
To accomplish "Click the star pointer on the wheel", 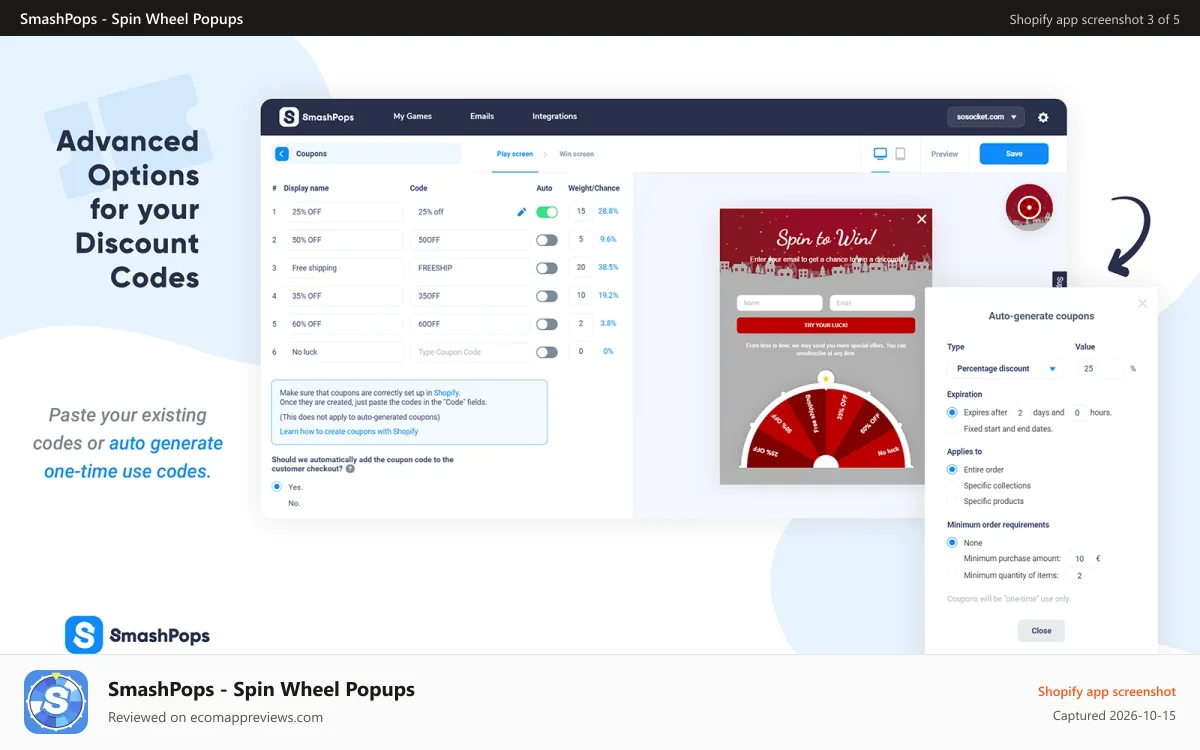I will click(825, 378).
